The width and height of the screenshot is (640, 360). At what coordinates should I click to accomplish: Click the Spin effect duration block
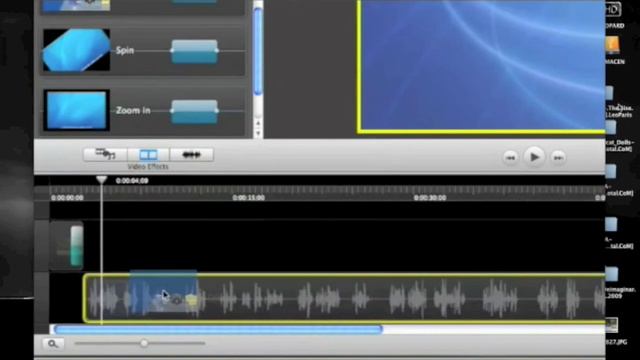(x=194, y=51)
